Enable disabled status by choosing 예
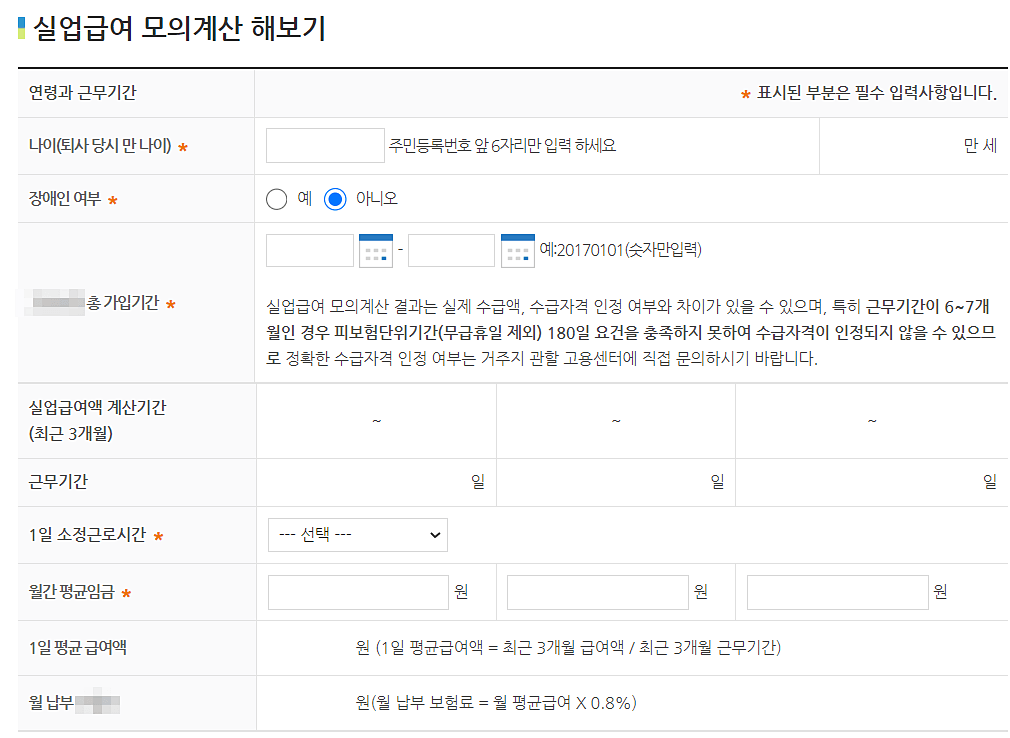 click(x=277, y=198)
